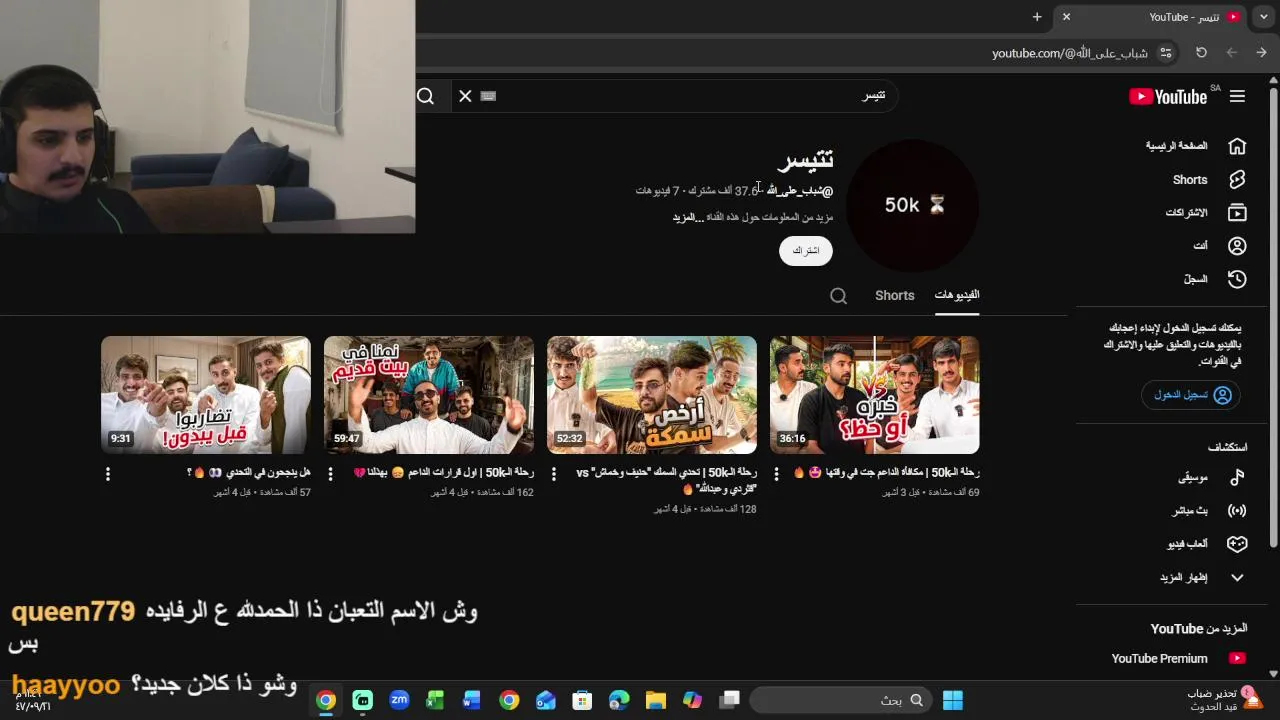Click the اشتراك subscribe button
This screenshot has height=720, width=1280.
coord(806,251)
